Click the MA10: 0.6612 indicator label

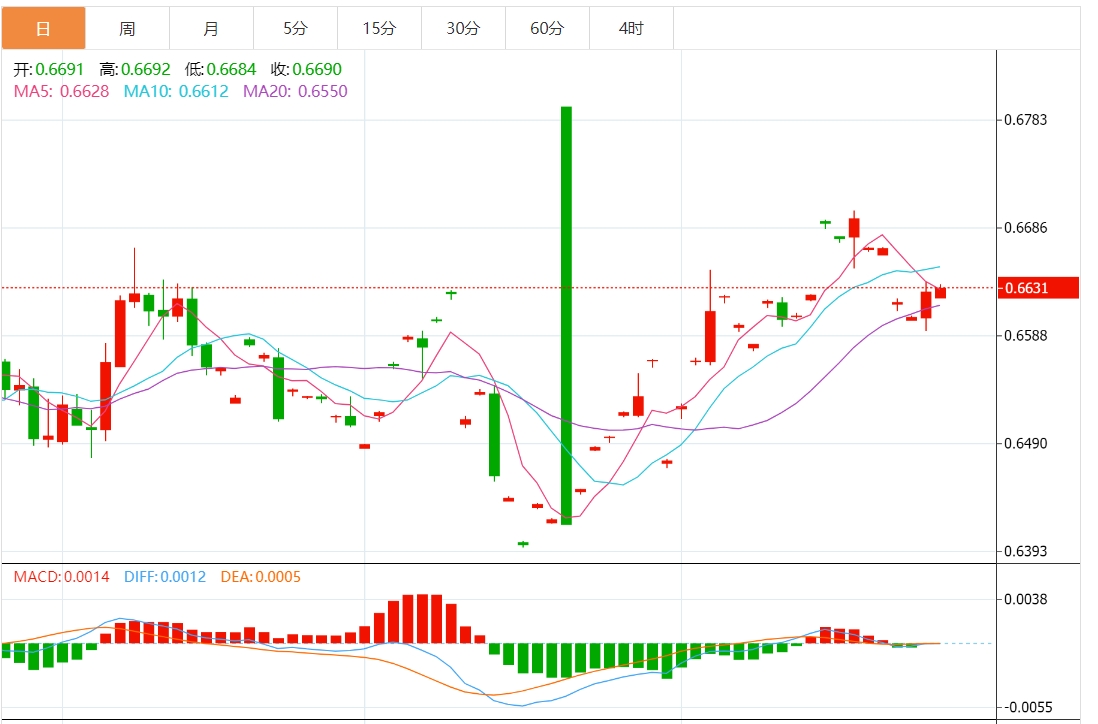click(176, 91)
